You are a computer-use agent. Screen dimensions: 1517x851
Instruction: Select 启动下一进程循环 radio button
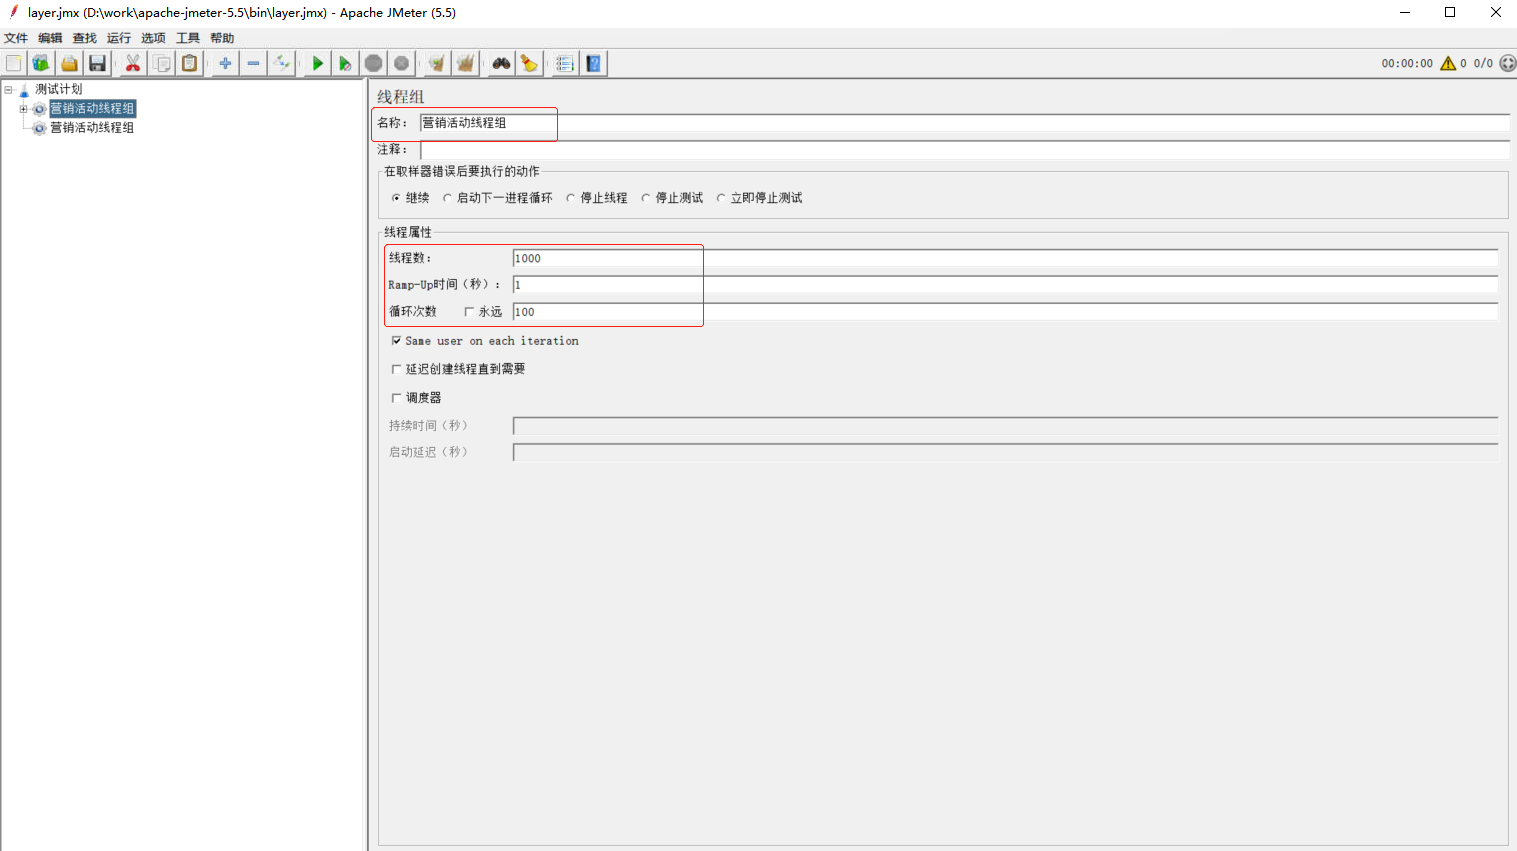pos(447,198)
